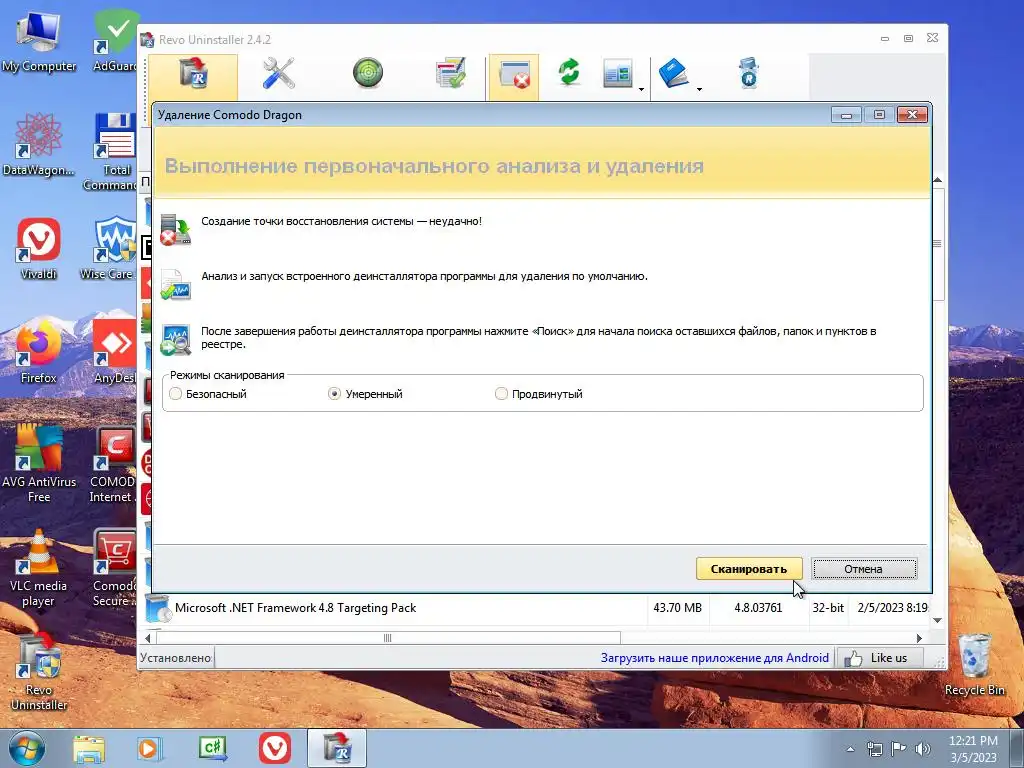The height and width of the screenshot is (768, 1024).
Task: Open the Help book dropdown arrow
Action: 699,89
